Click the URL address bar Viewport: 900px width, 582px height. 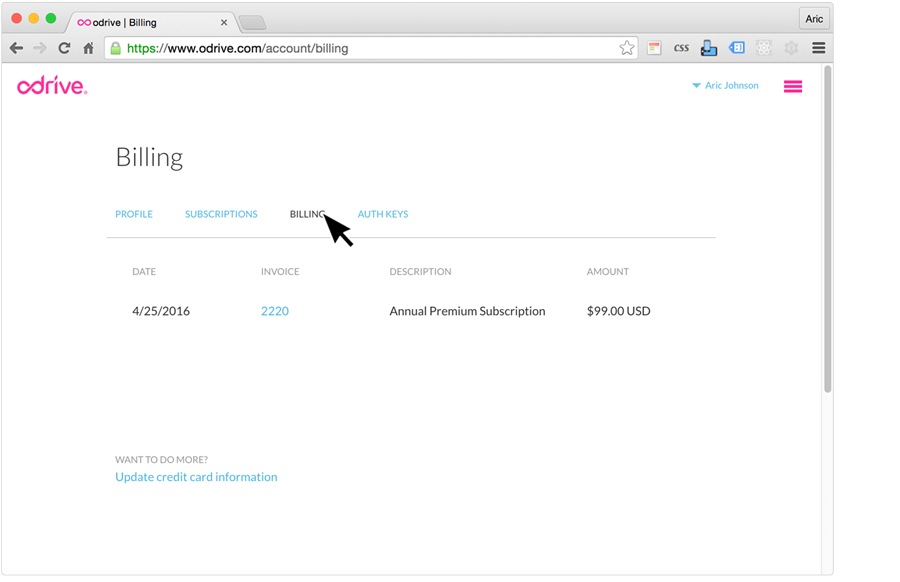[x=371, y=48]
